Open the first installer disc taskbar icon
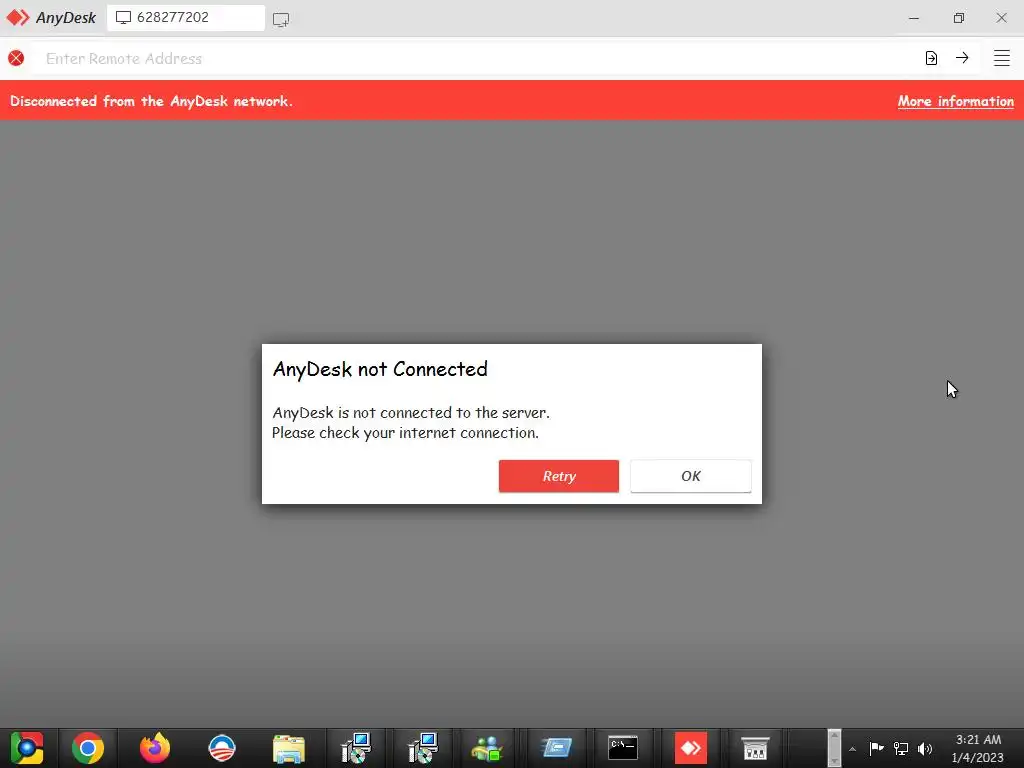This screenshot has width=1024, height=768. pyautogui.click(x=356, y=748)
